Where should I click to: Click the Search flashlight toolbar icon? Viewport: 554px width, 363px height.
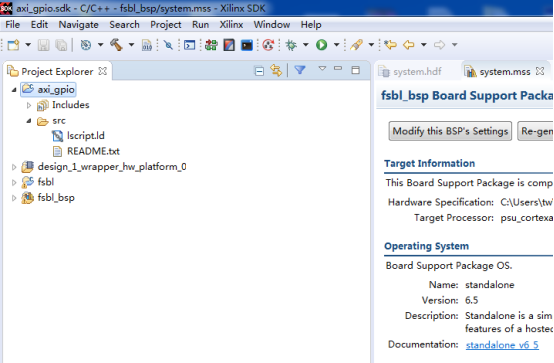point(356,45)
